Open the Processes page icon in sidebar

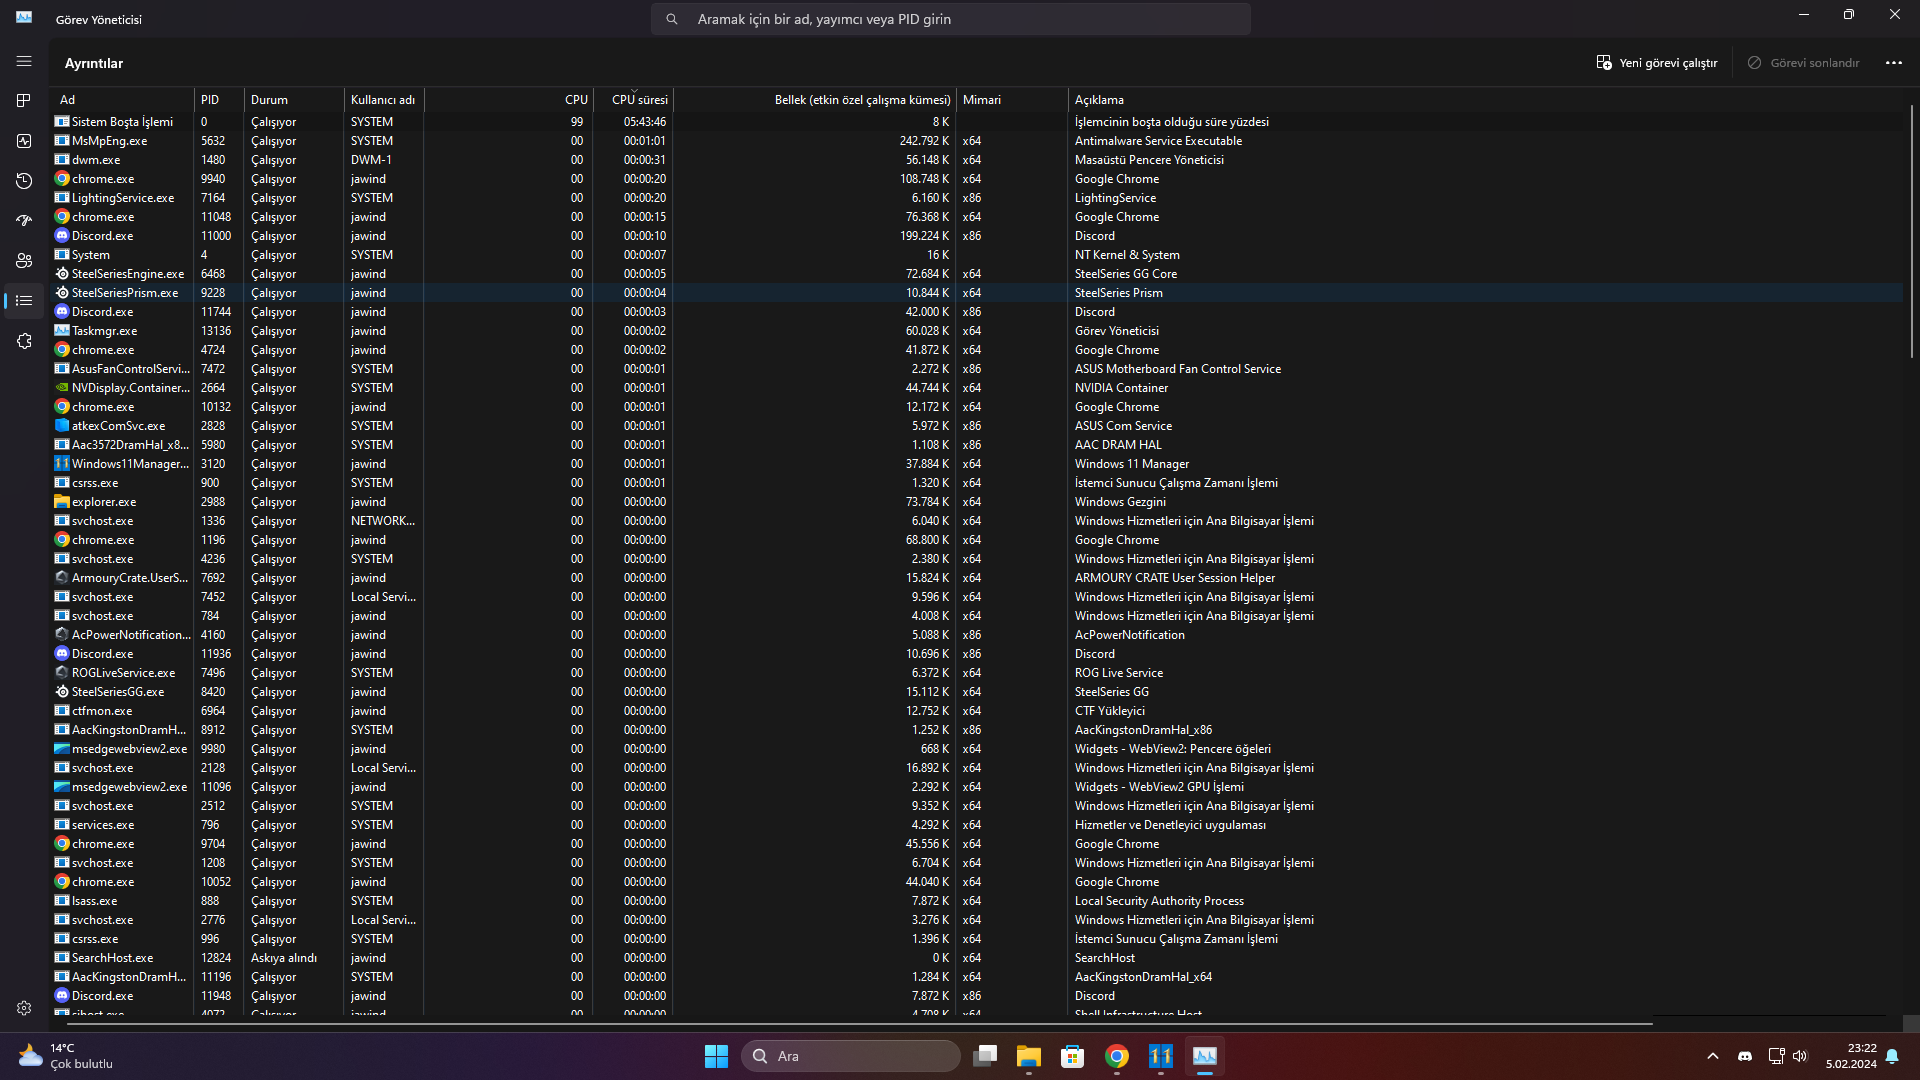(24, 101)
